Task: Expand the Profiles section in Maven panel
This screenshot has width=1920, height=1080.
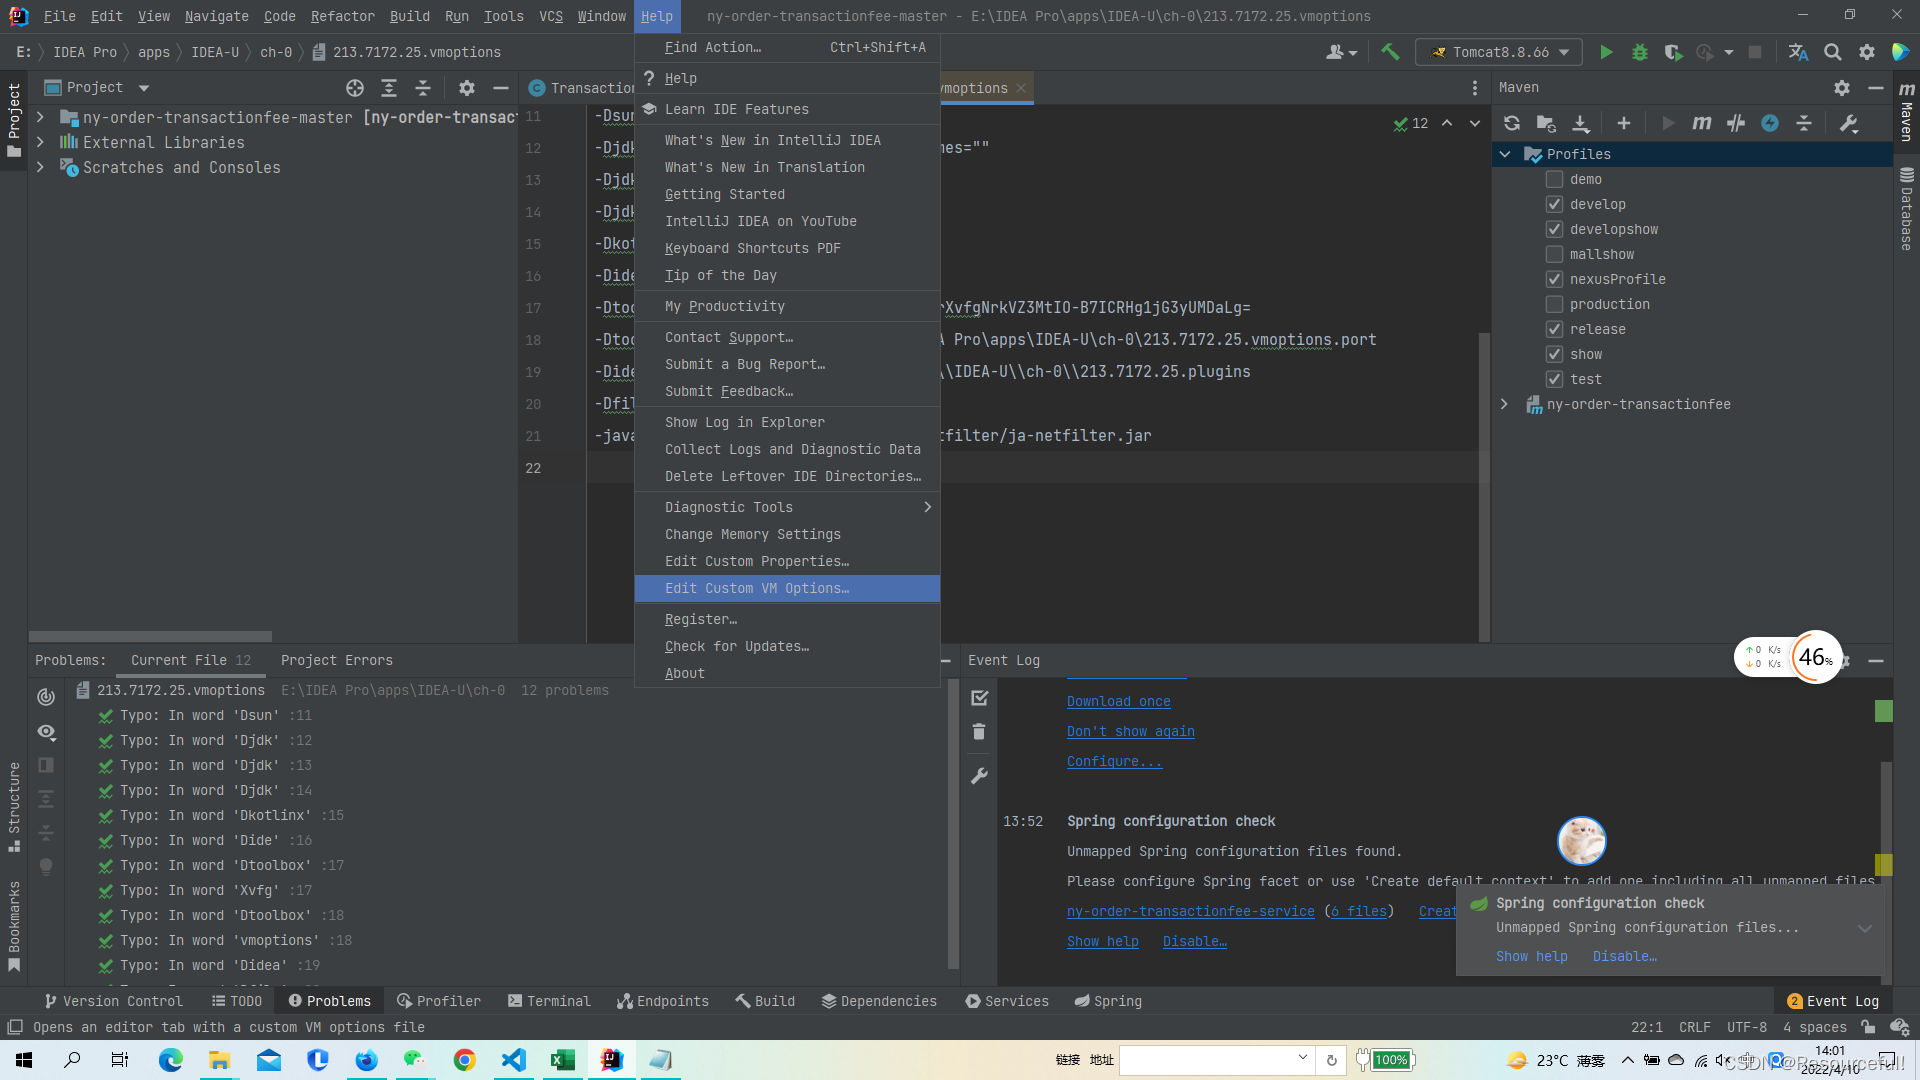Action: tap(1505, 154)
